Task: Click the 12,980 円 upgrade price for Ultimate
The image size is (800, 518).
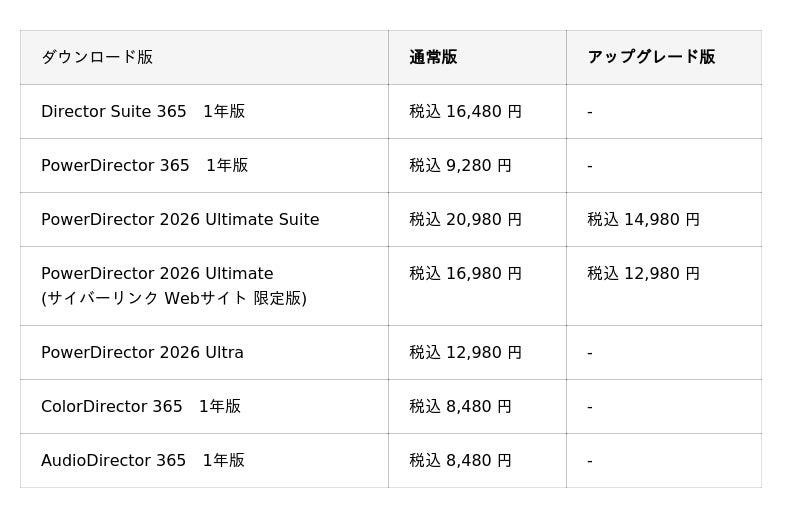Action: 643,273
